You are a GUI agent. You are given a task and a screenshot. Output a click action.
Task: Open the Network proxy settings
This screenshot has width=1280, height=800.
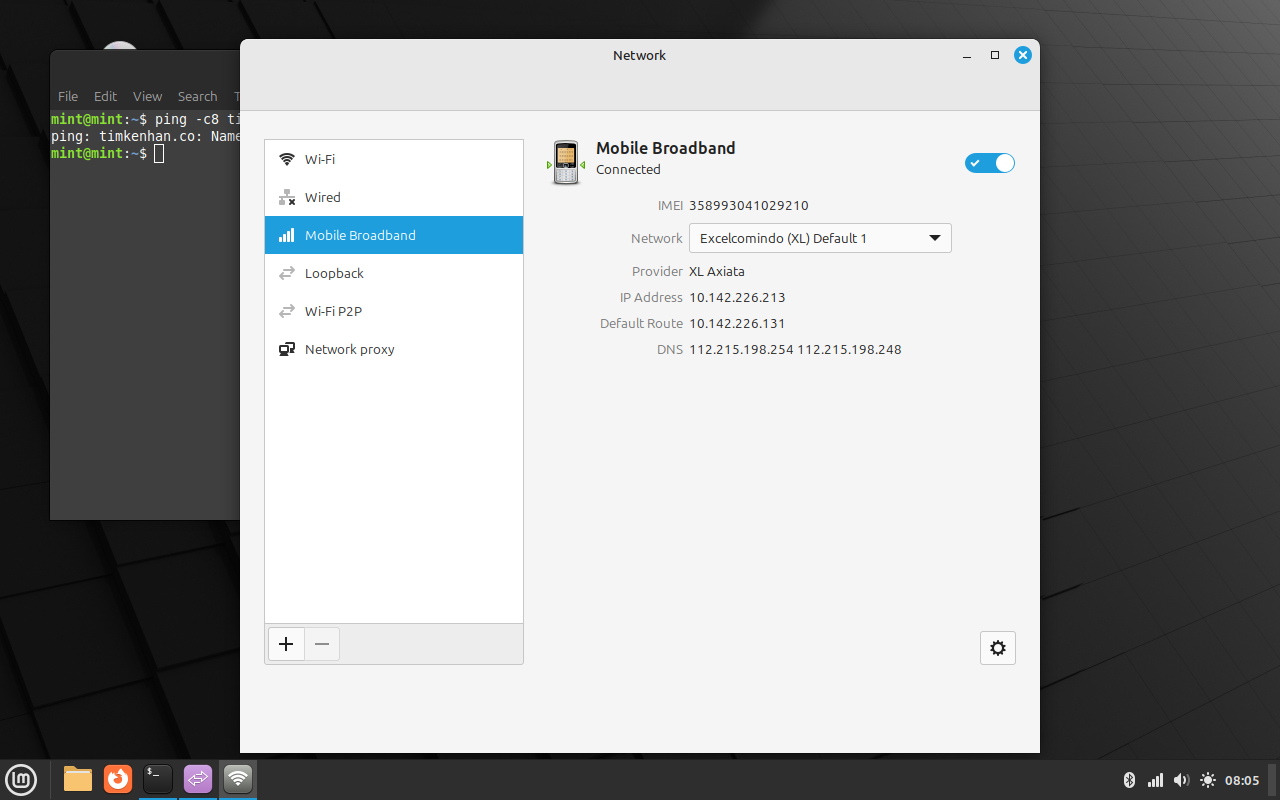click(349, 349)
